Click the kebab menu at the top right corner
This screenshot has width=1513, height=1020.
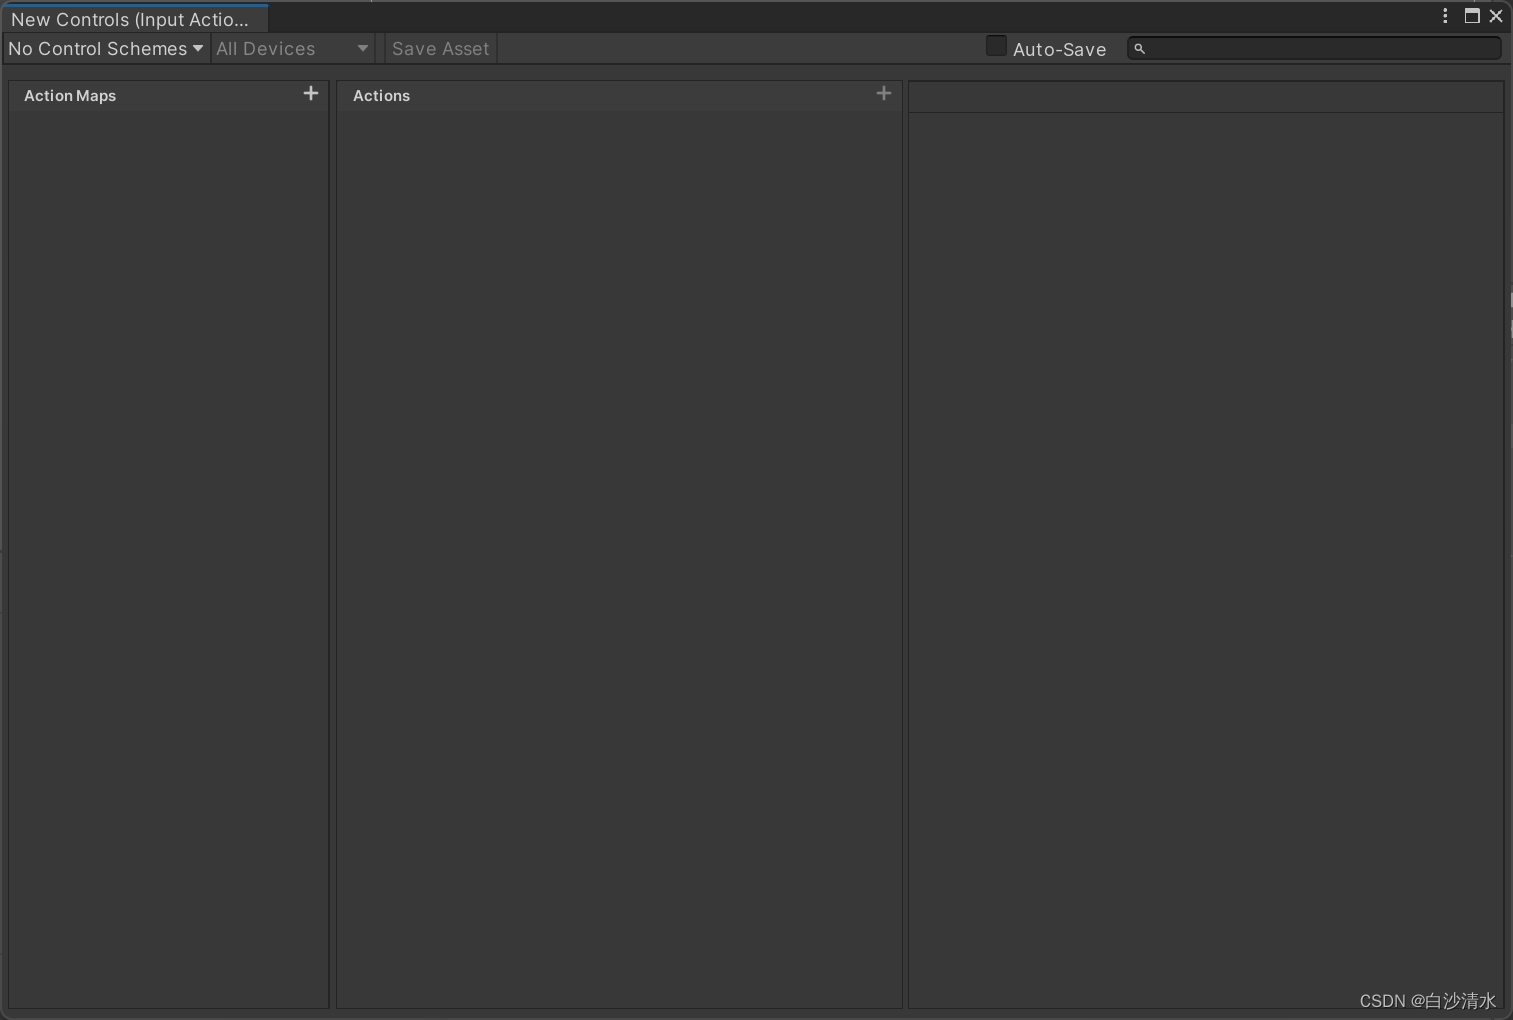pos(1443,16)
